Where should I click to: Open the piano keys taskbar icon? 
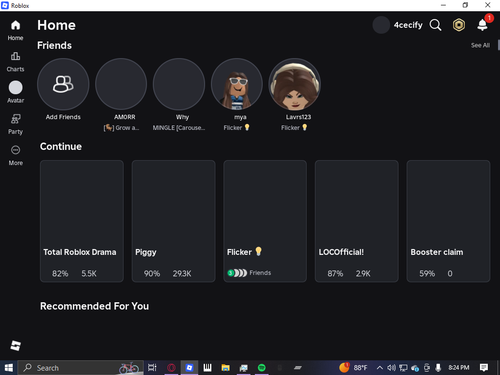pyautogui.click(x=207, y=368)
